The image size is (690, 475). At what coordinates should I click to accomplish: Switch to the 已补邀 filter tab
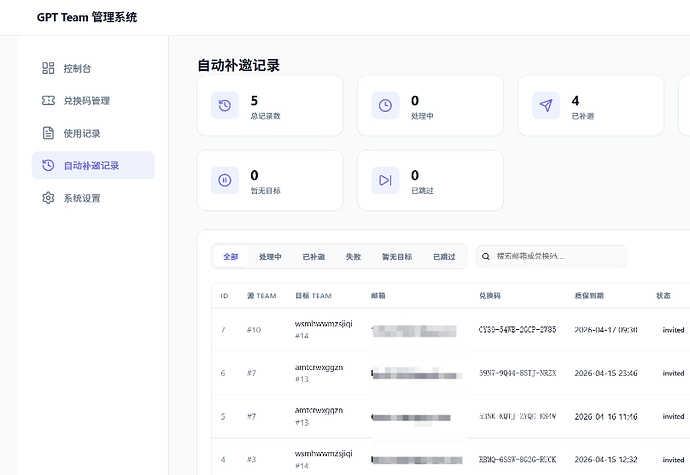pos(314,257)
